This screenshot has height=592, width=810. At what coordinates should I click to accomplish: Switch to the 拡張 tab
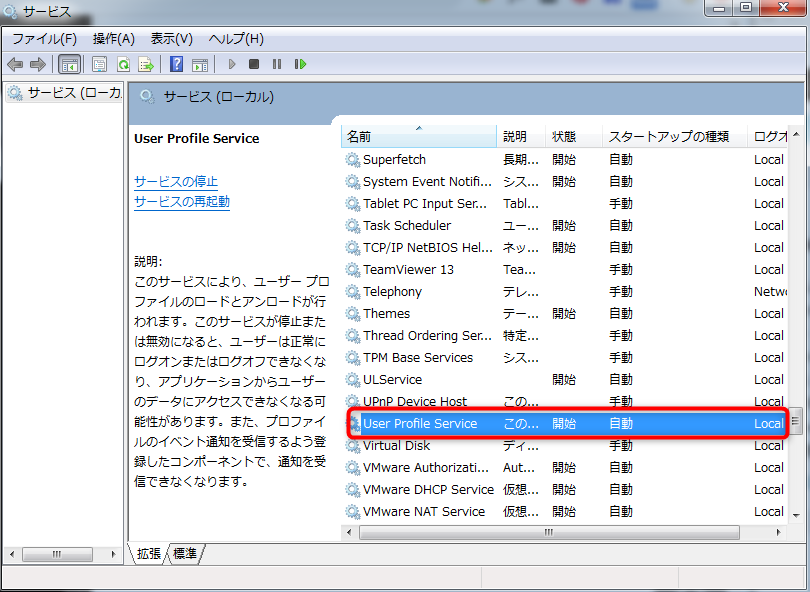(149, 554)
